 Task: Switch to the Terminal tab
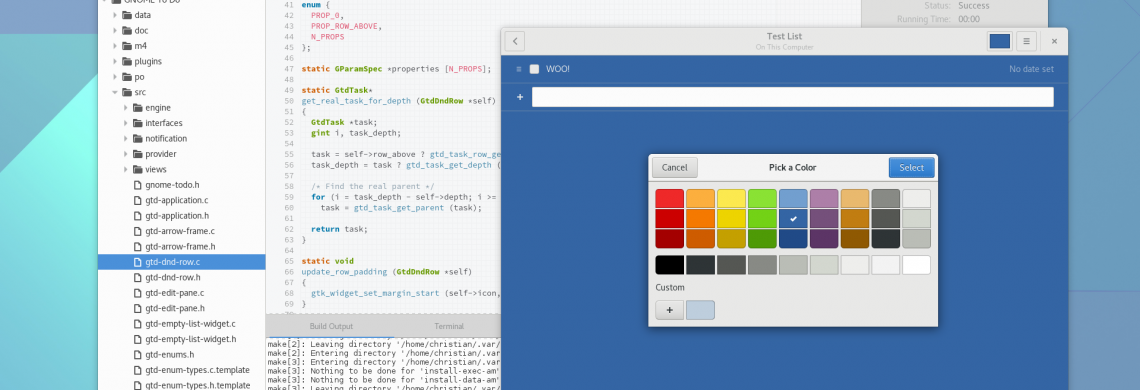[x=449, y=326]
